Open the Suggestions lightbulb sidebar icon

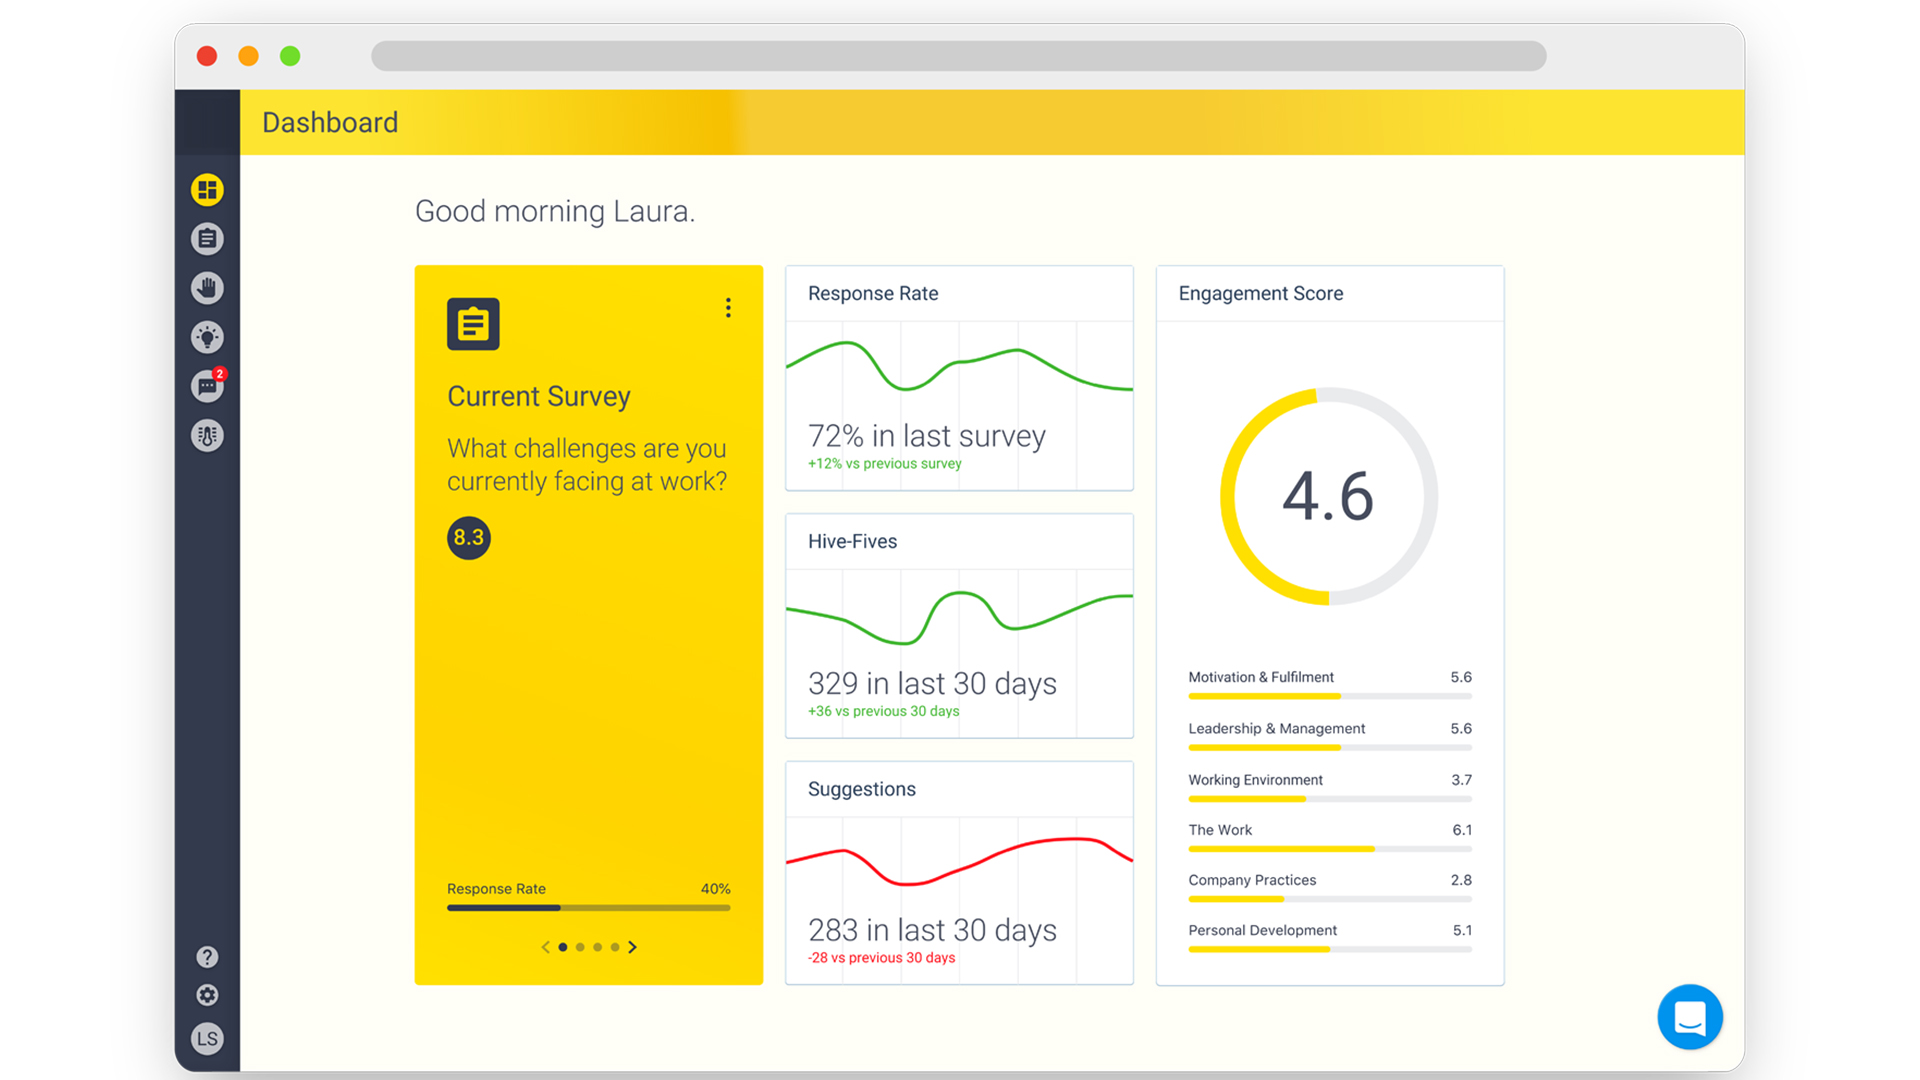click(207, 337)
